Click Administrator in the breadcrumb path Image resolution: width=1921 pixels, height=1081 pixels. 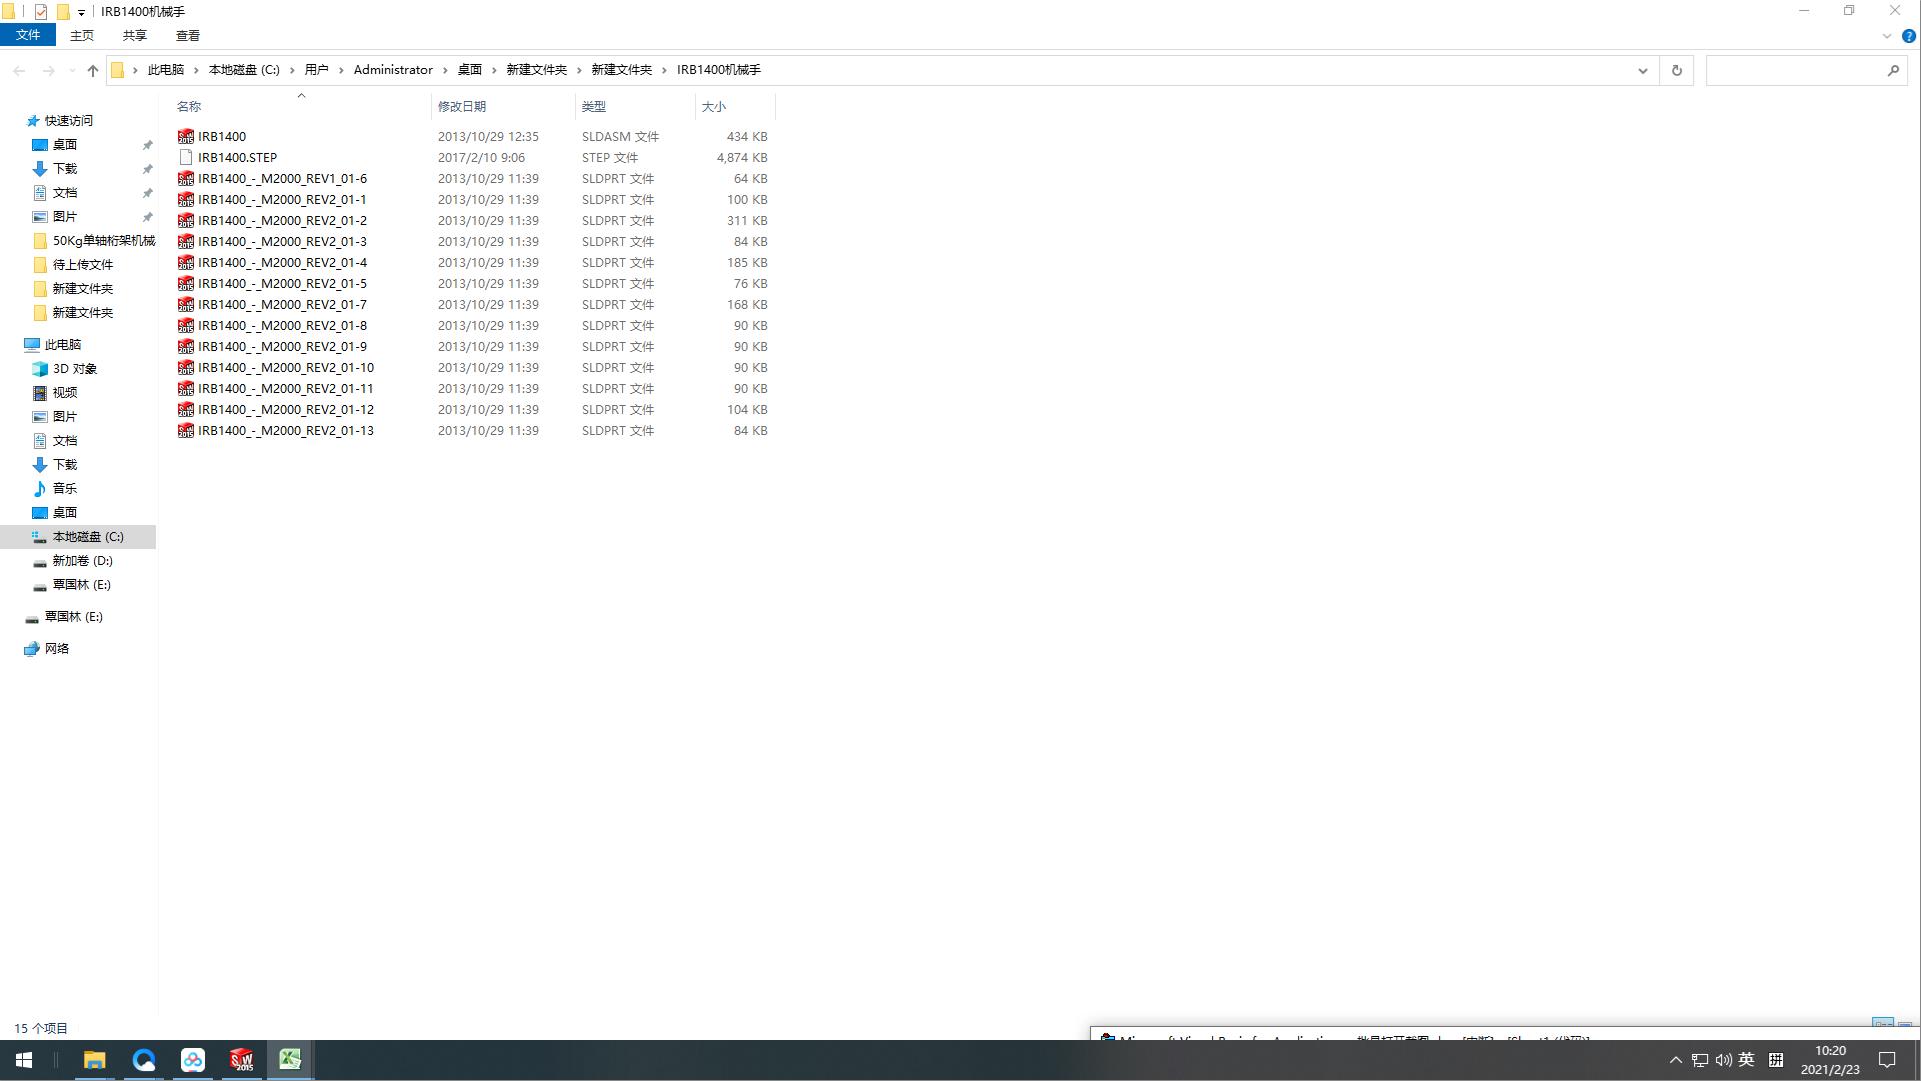[393, 70]
